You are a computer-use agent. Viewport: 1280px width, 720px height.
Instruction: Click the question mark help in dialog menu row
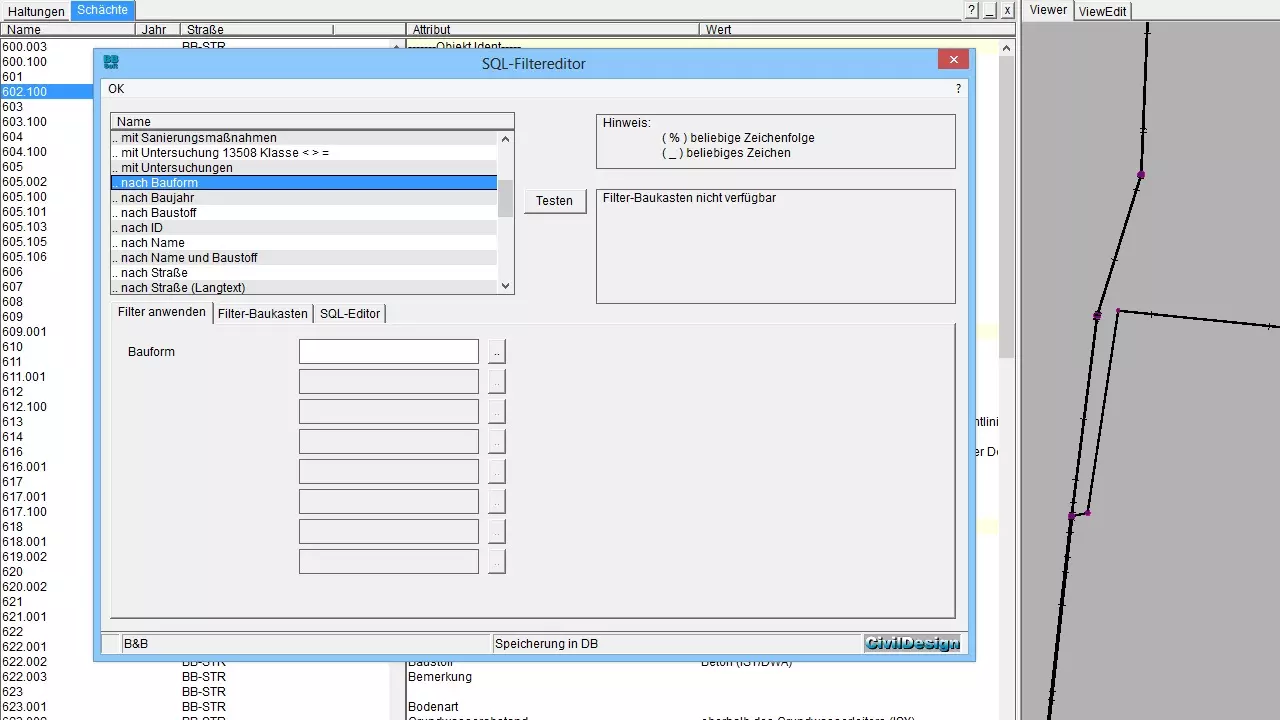click(959, 89)
